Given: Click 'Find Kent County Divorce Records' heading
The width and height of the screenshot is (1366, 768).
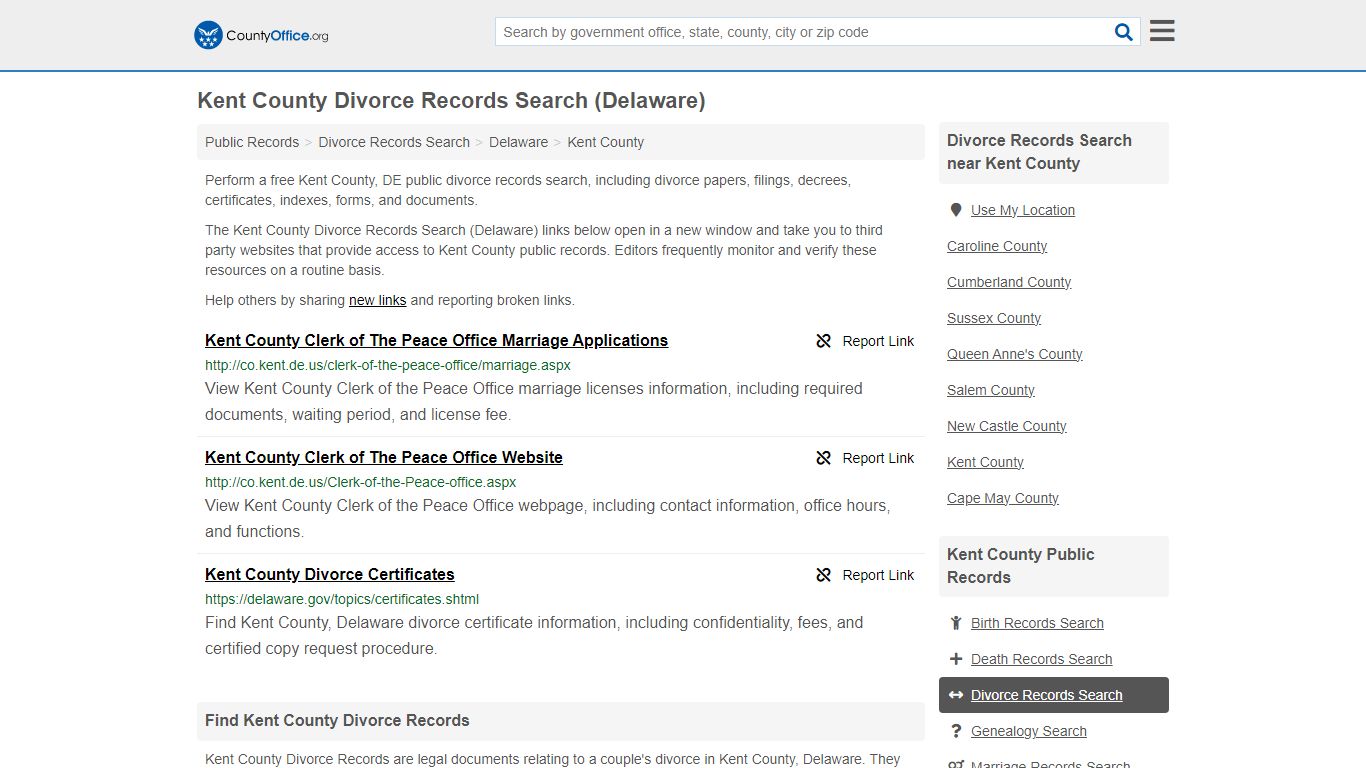Looking at the screenshot, I should 337,720.
